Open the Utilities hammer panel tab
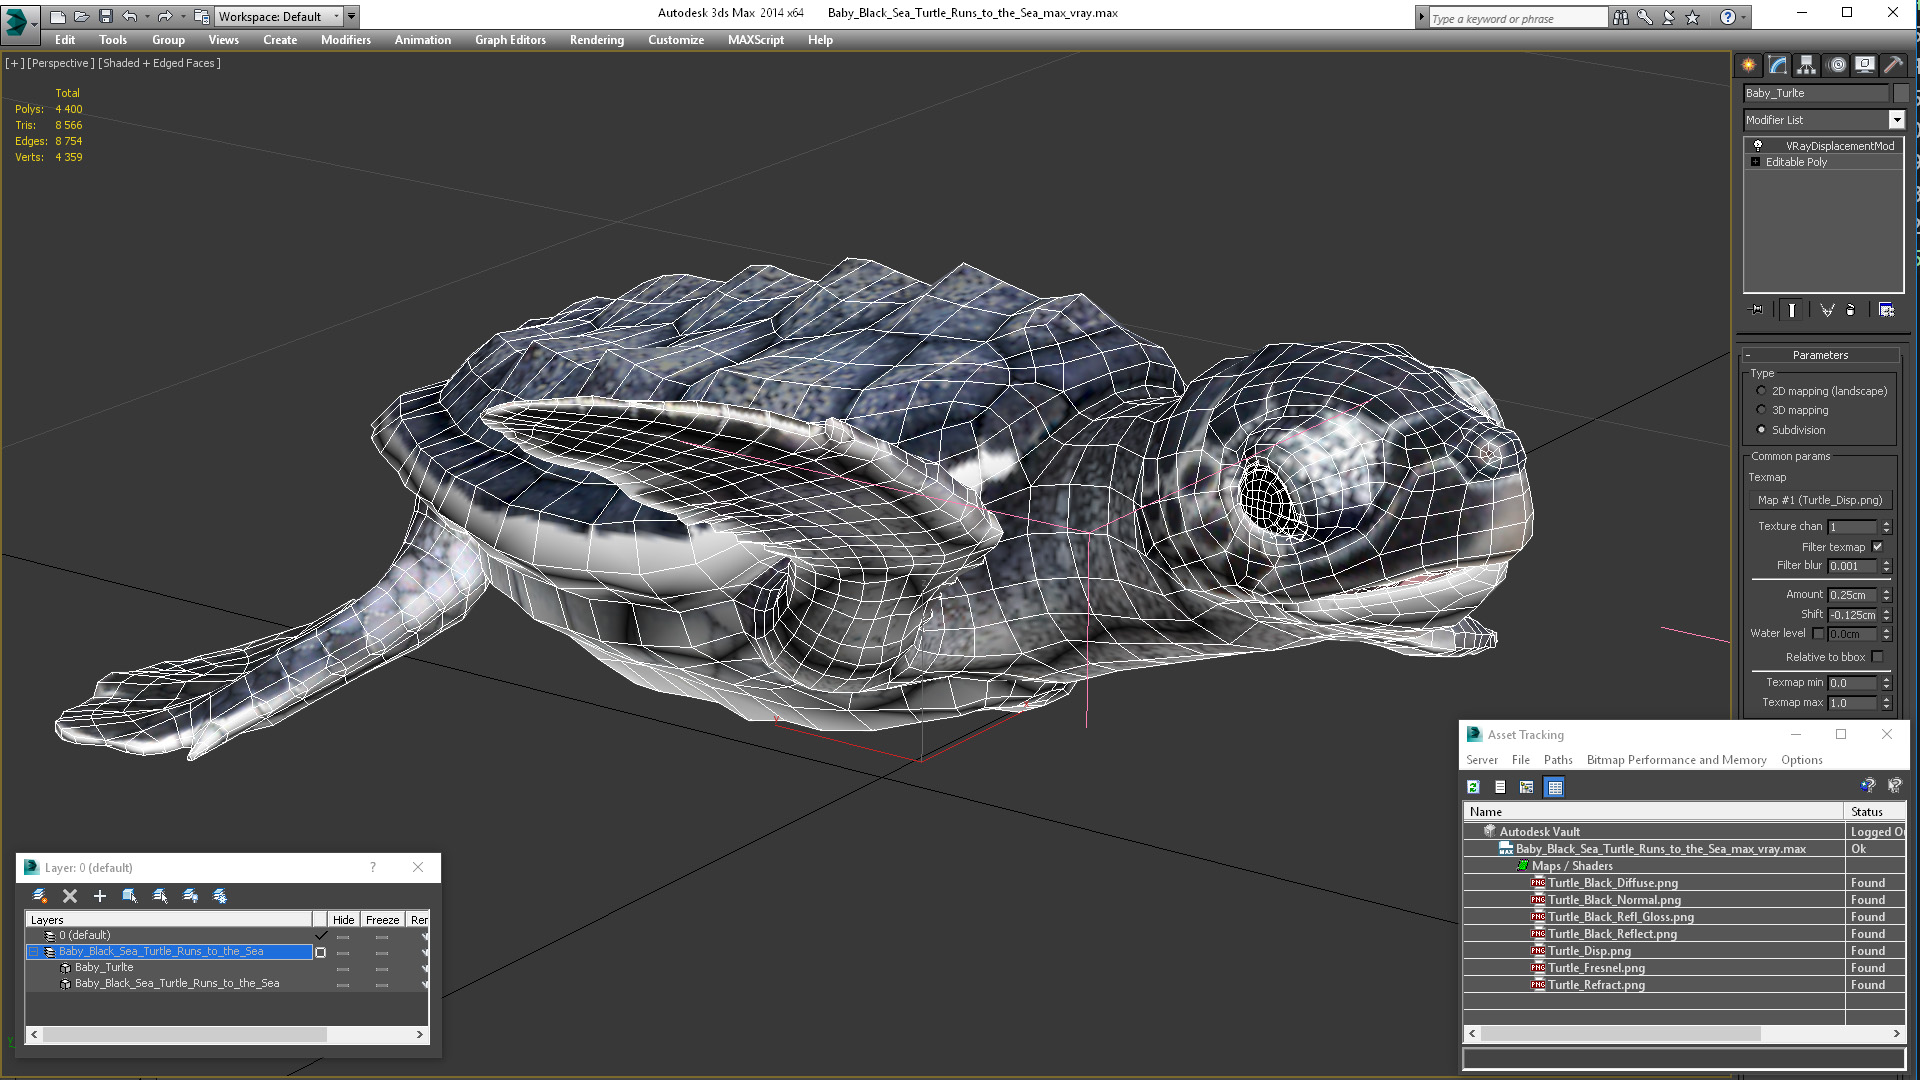The height and width of the screenshot is (1080, 1920). tap(1893, 65)
